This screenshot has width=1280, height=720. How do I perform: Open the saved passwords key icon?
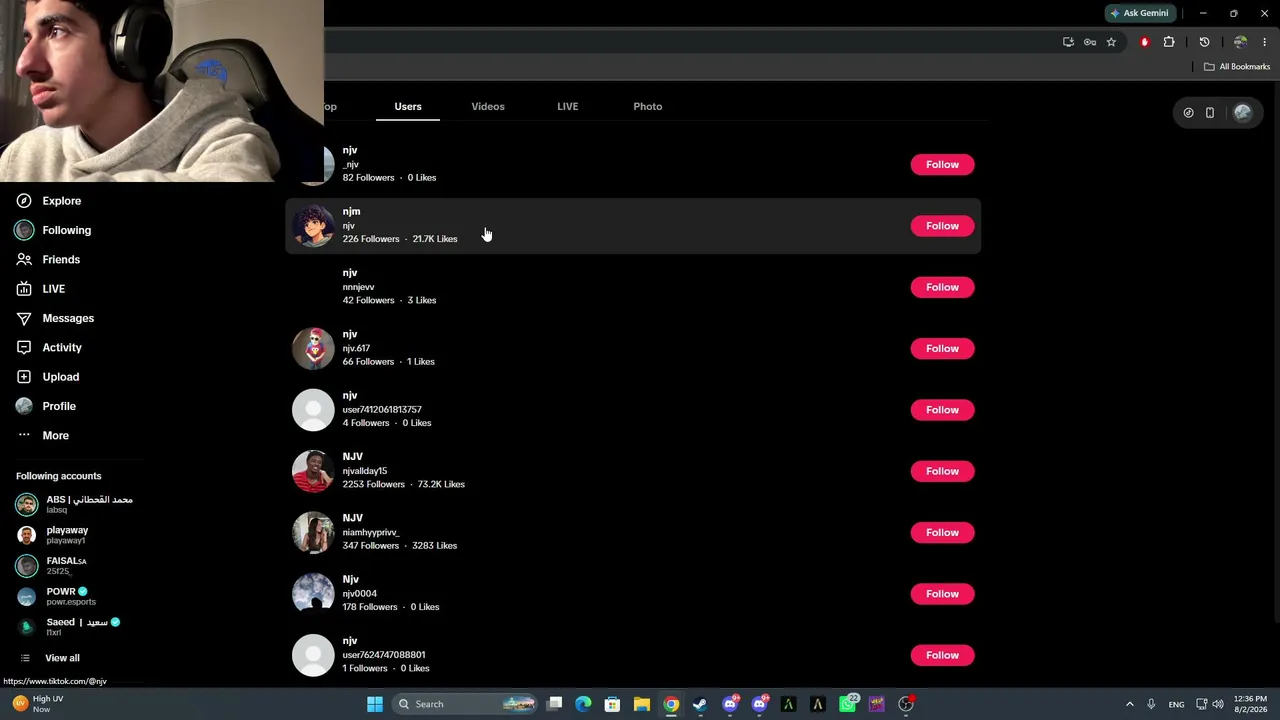[x=1090, y=42]
